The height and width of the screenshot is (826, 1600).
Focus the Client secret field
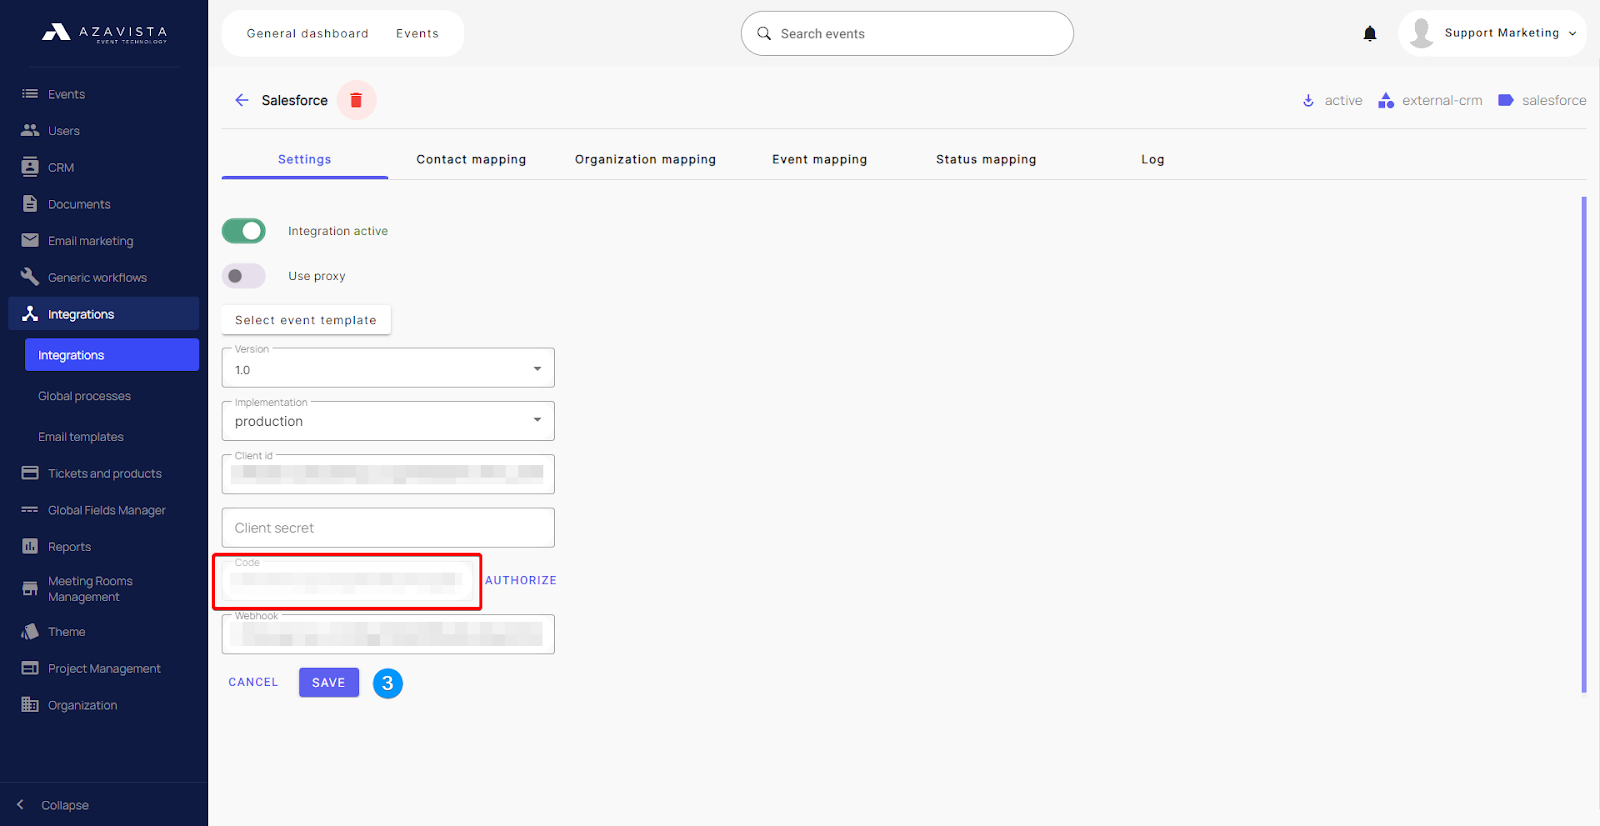[388, 527]
